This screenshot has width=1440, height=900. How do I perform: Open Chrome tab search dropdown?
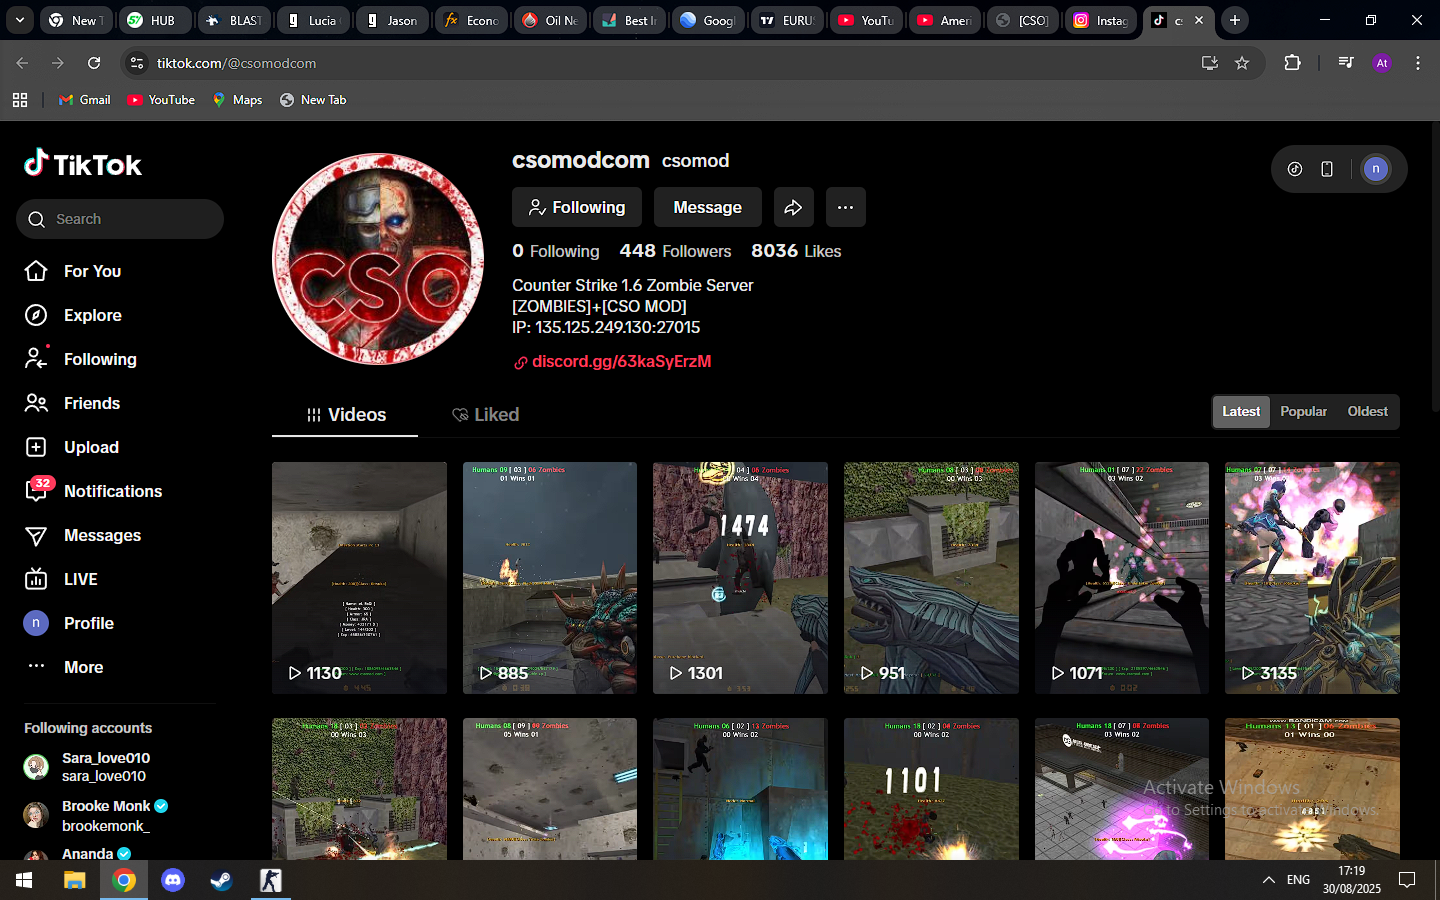point(19,20)
